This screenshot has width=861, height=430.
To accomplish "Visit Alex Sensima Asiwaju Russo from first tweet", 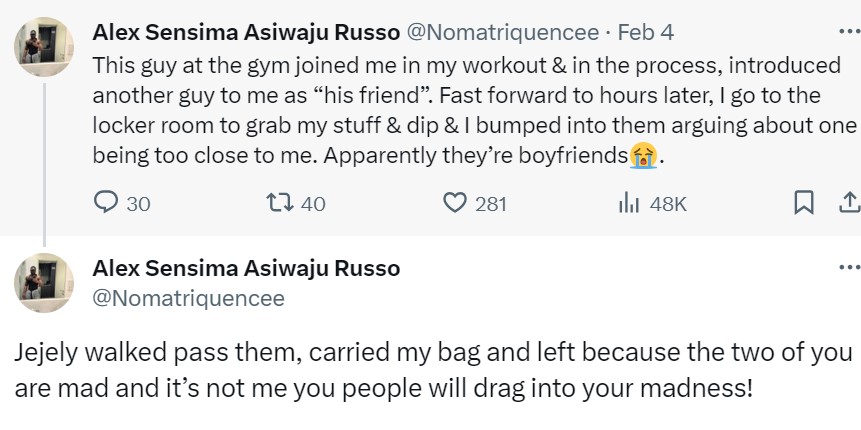I will [x=245, y=32].
